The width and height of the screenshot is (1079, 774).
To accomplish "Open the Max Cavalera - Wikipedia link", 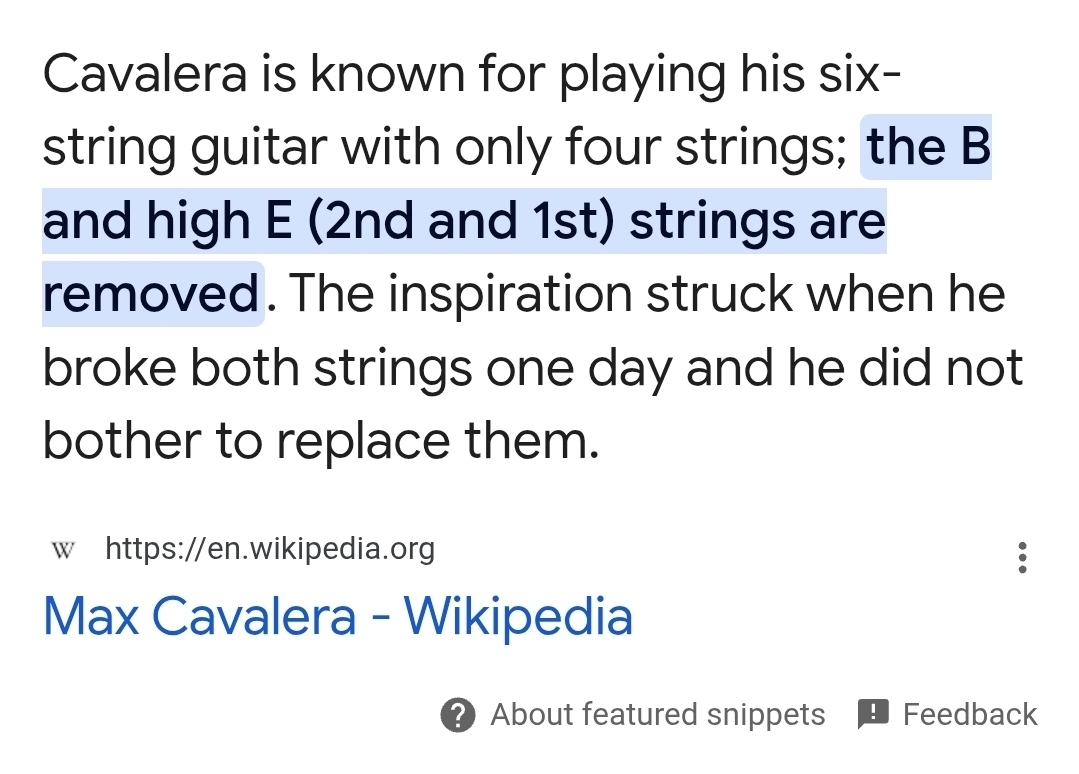I will (x=337, y=616).
